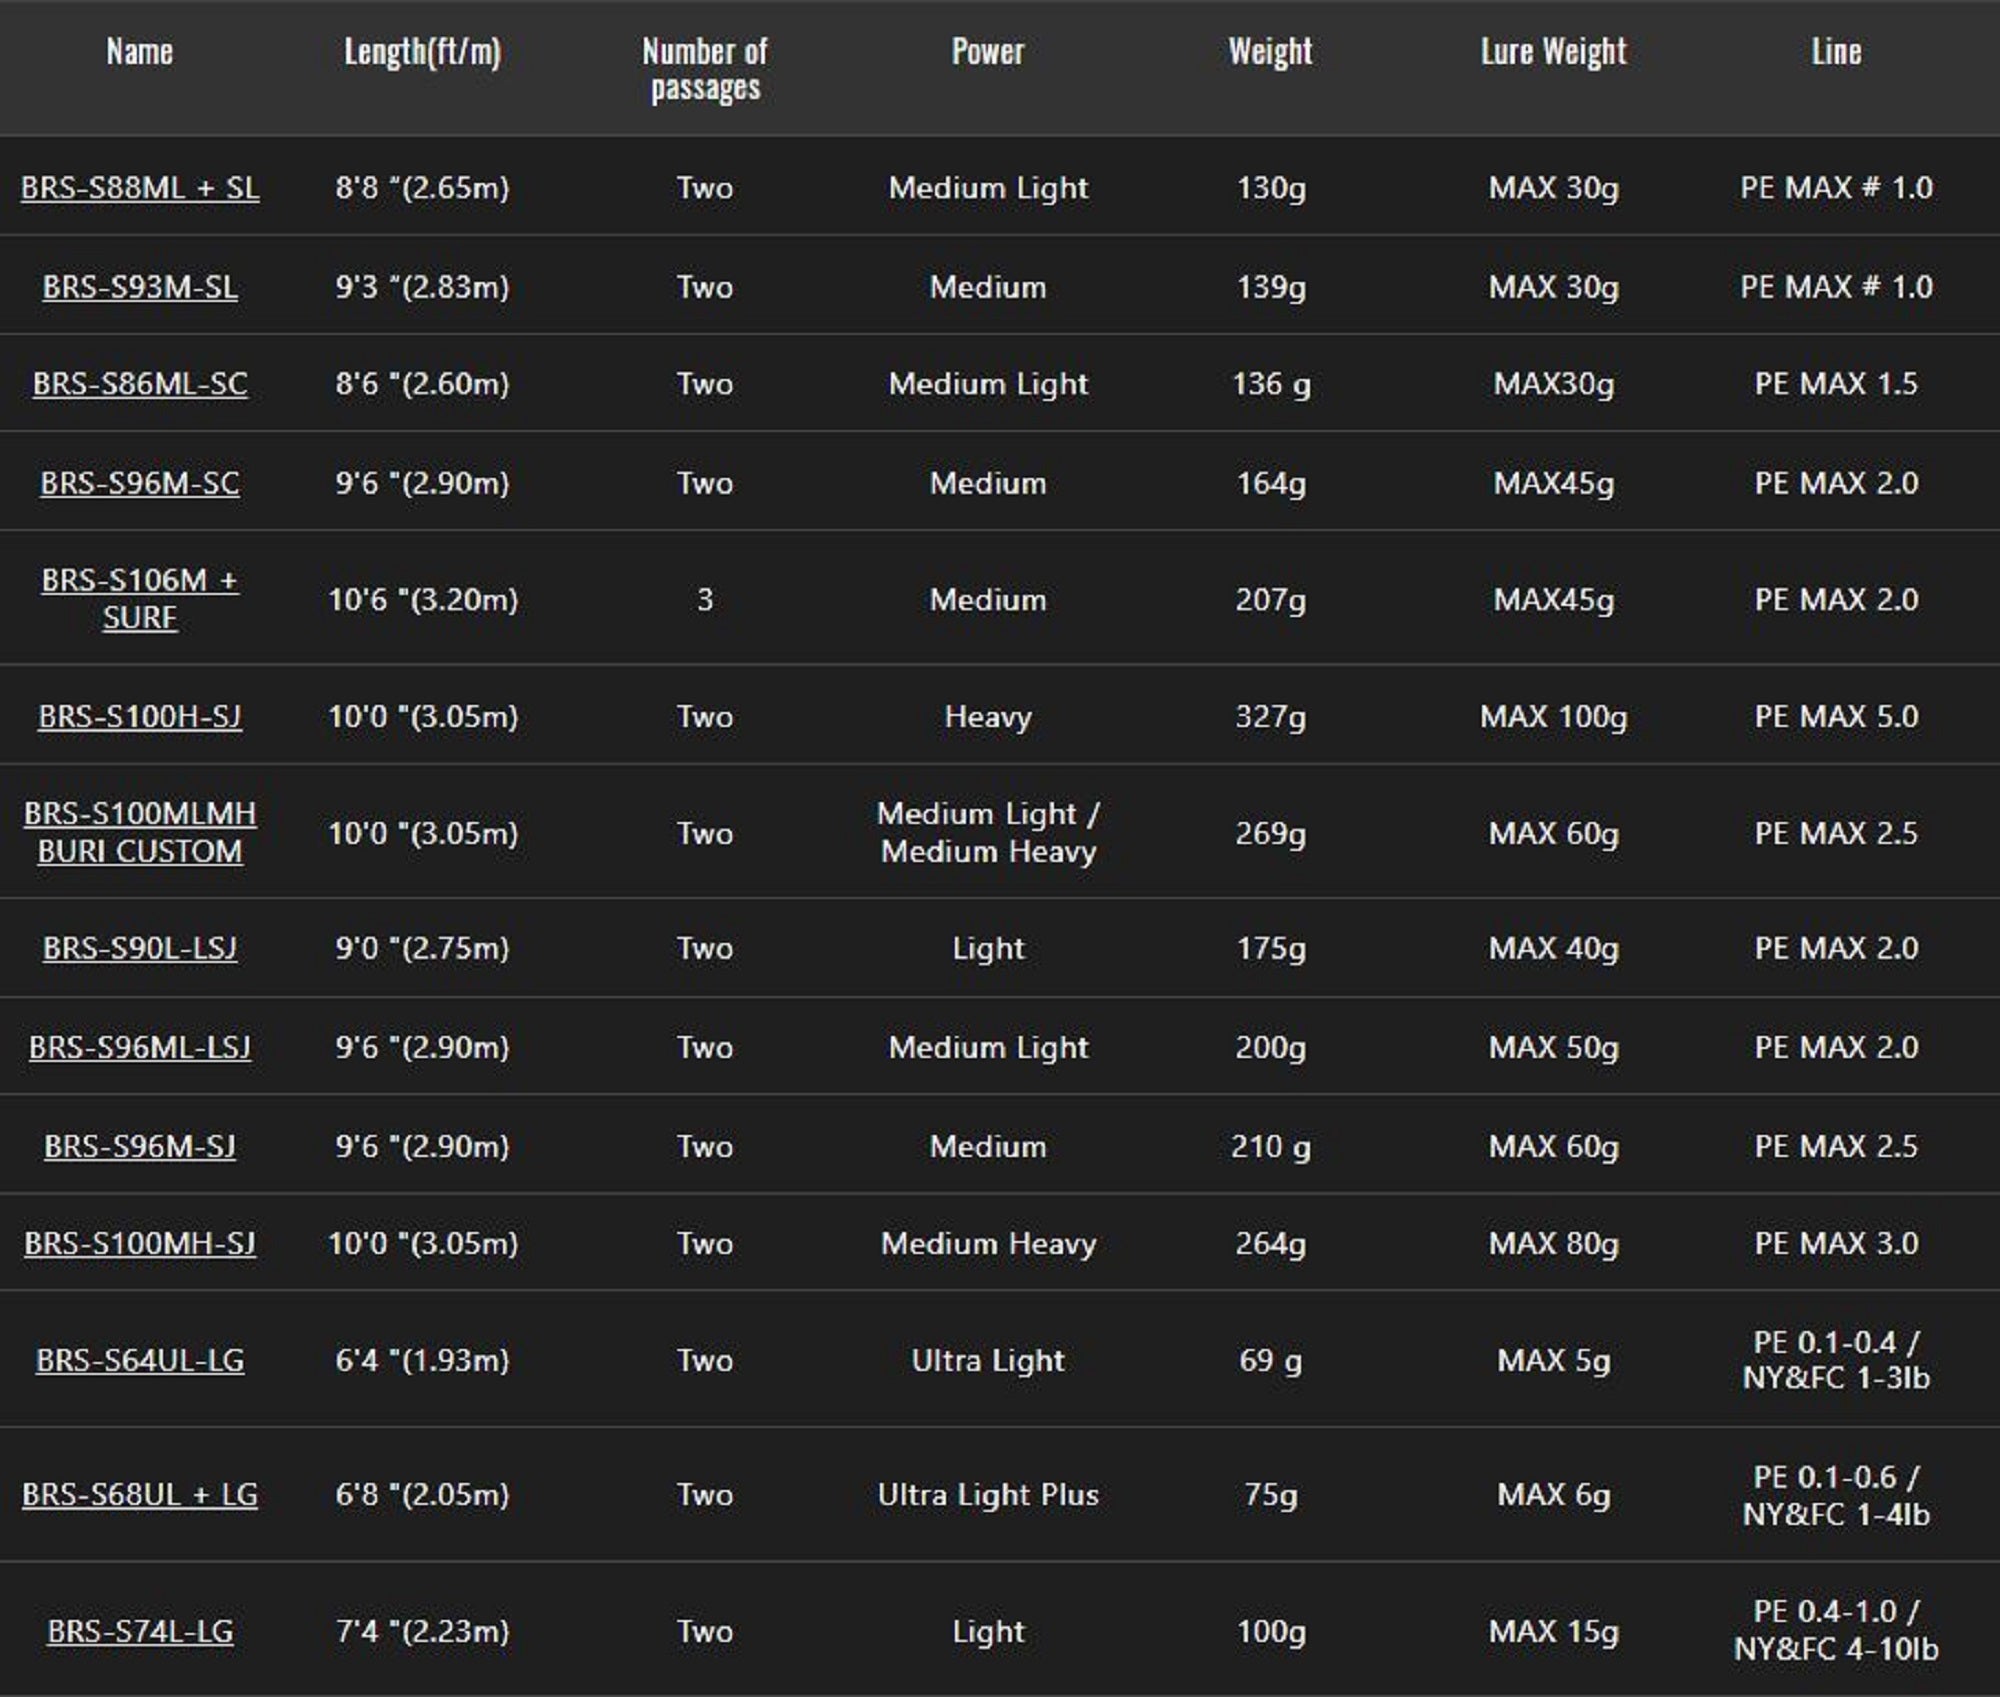This screenshot has height=1697, width=2000.
Task: Click the BRS-S74L-LG link
Action: (140, 1631)
